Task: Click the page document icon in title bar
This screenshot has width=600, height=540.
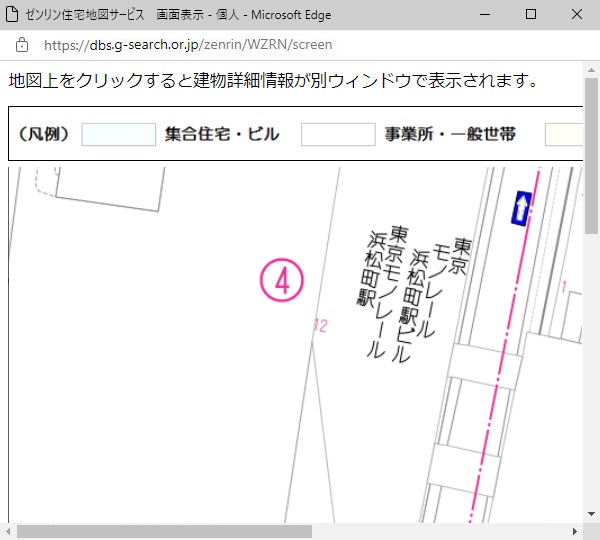Action: pyautogui.click(x=12, y=15)
